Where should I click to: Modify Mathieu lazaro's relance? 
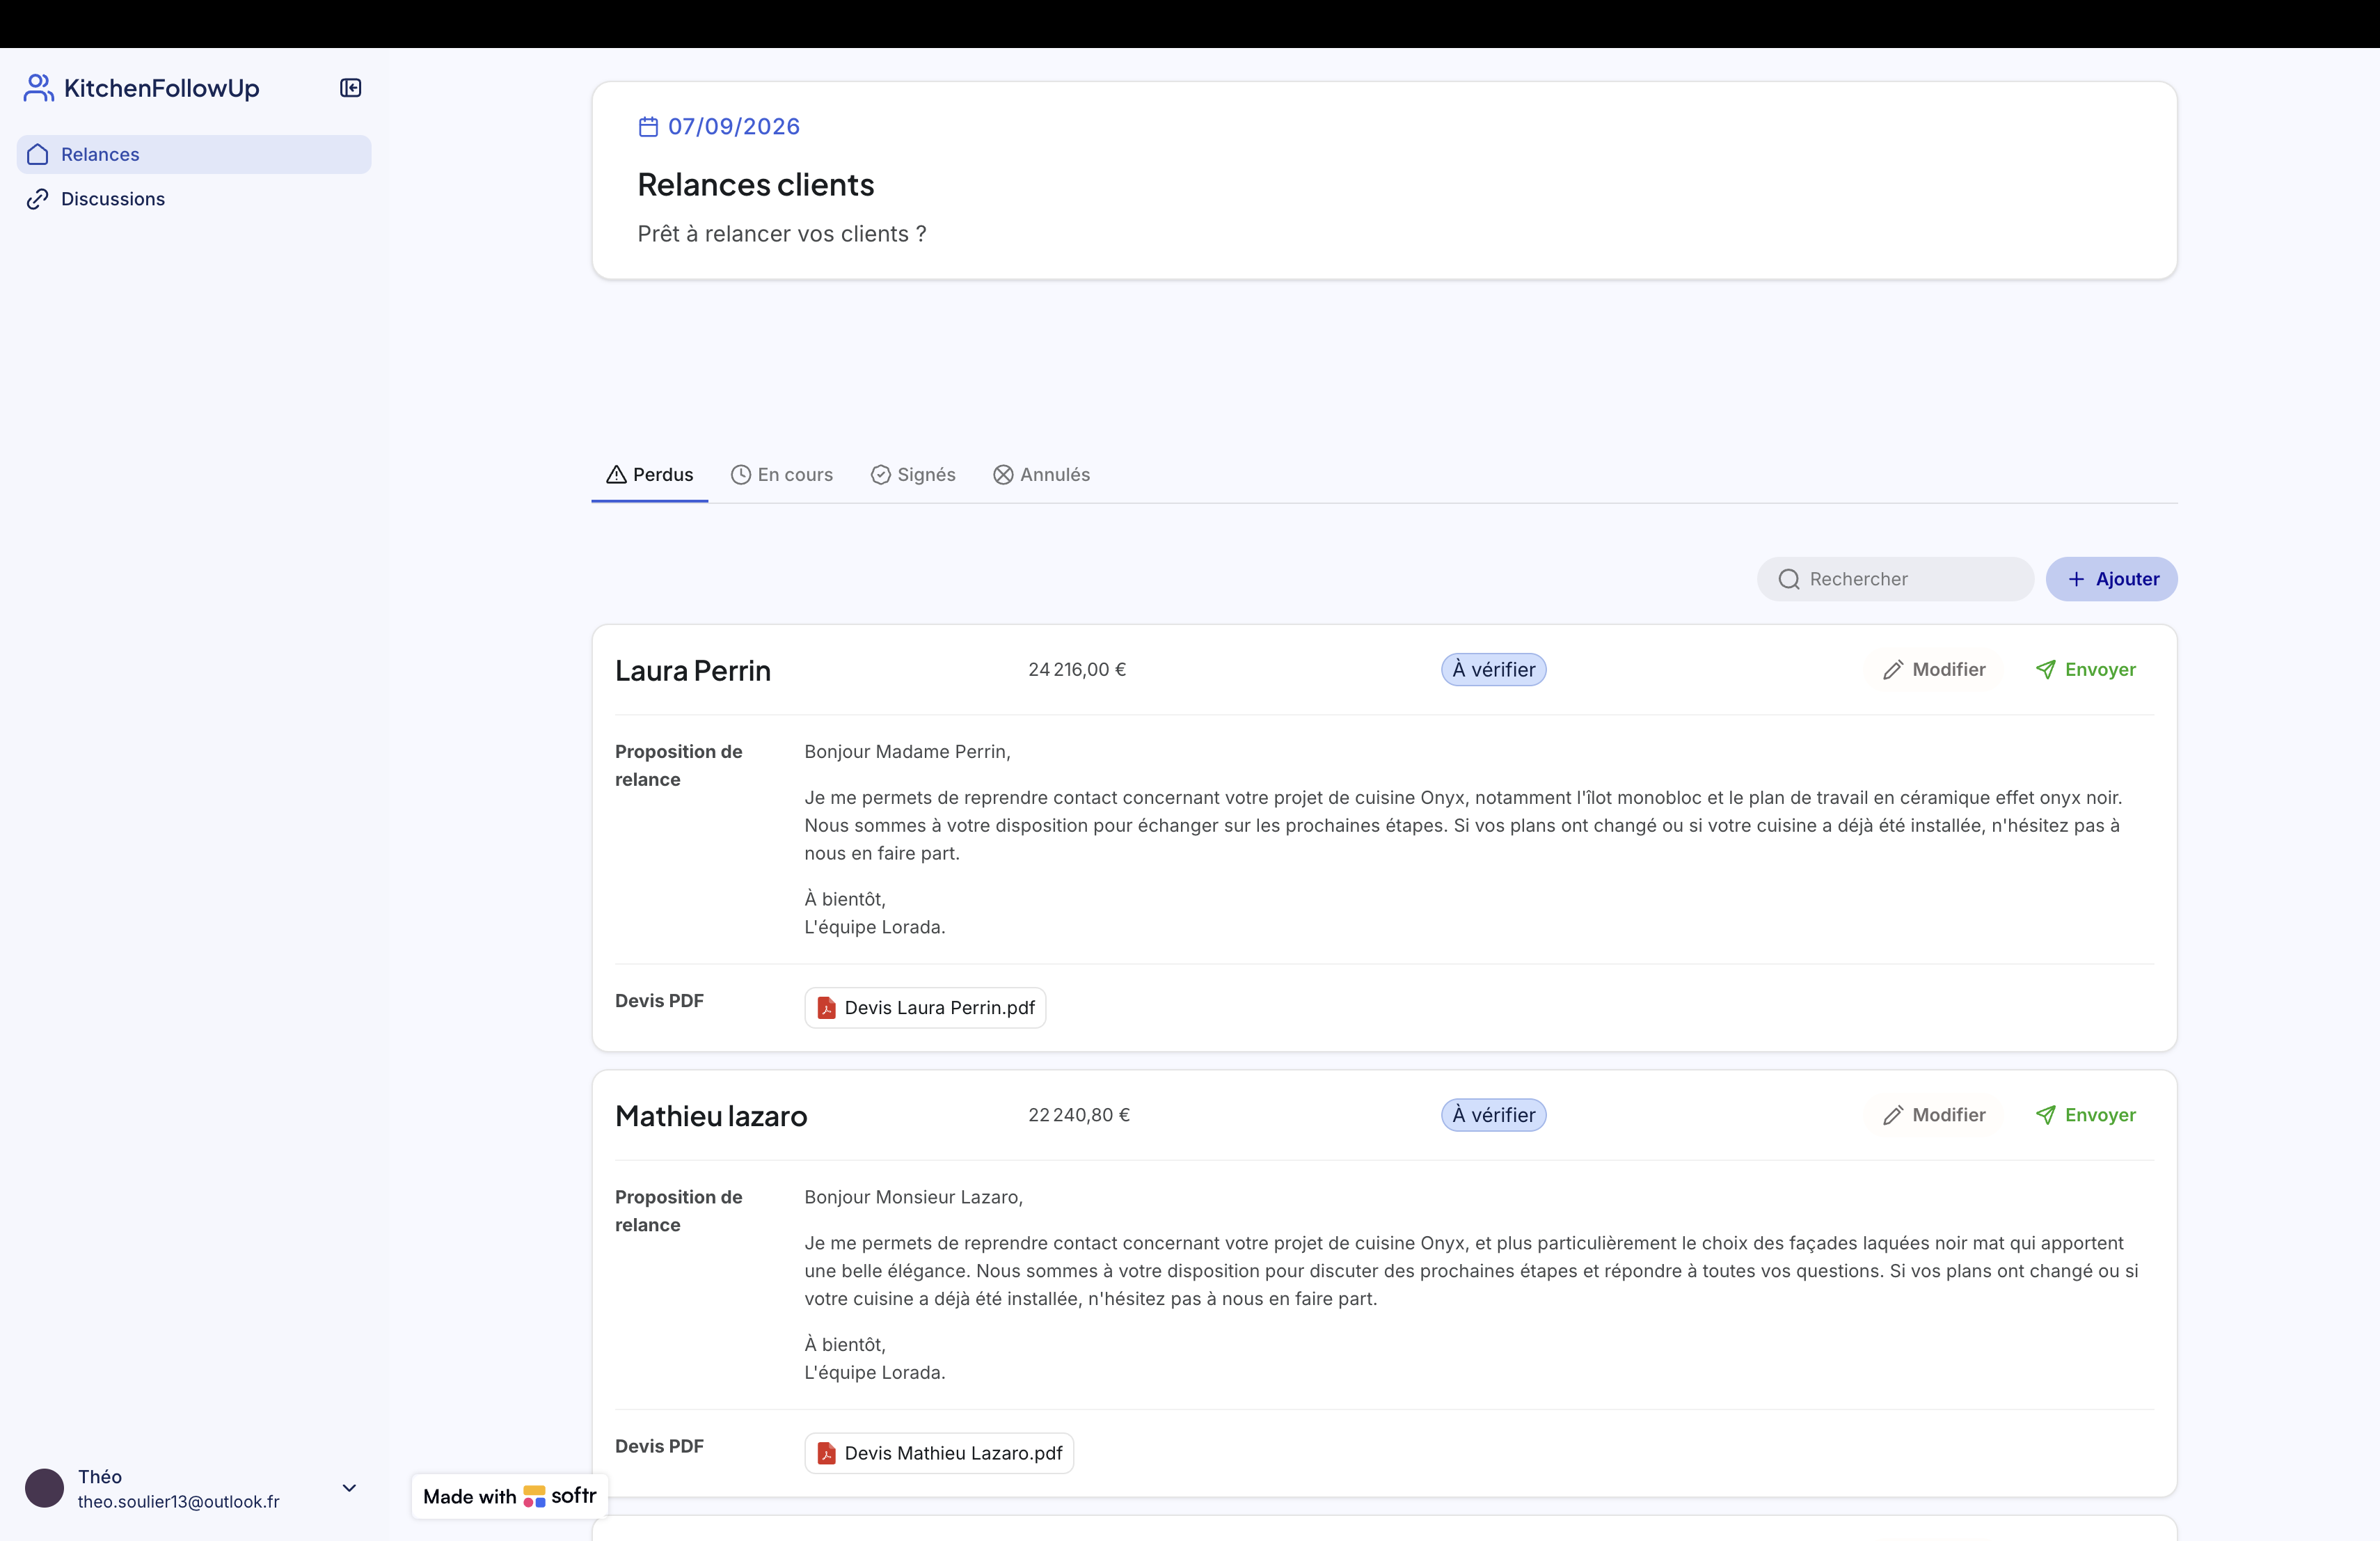pos(1934,1115)
